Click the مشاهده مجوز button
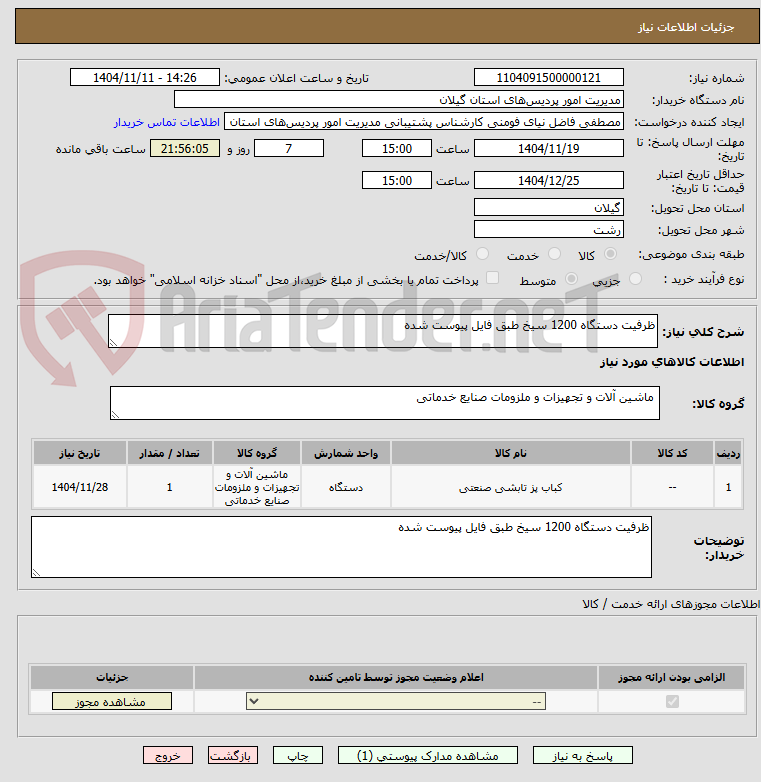 coord(112,702)
